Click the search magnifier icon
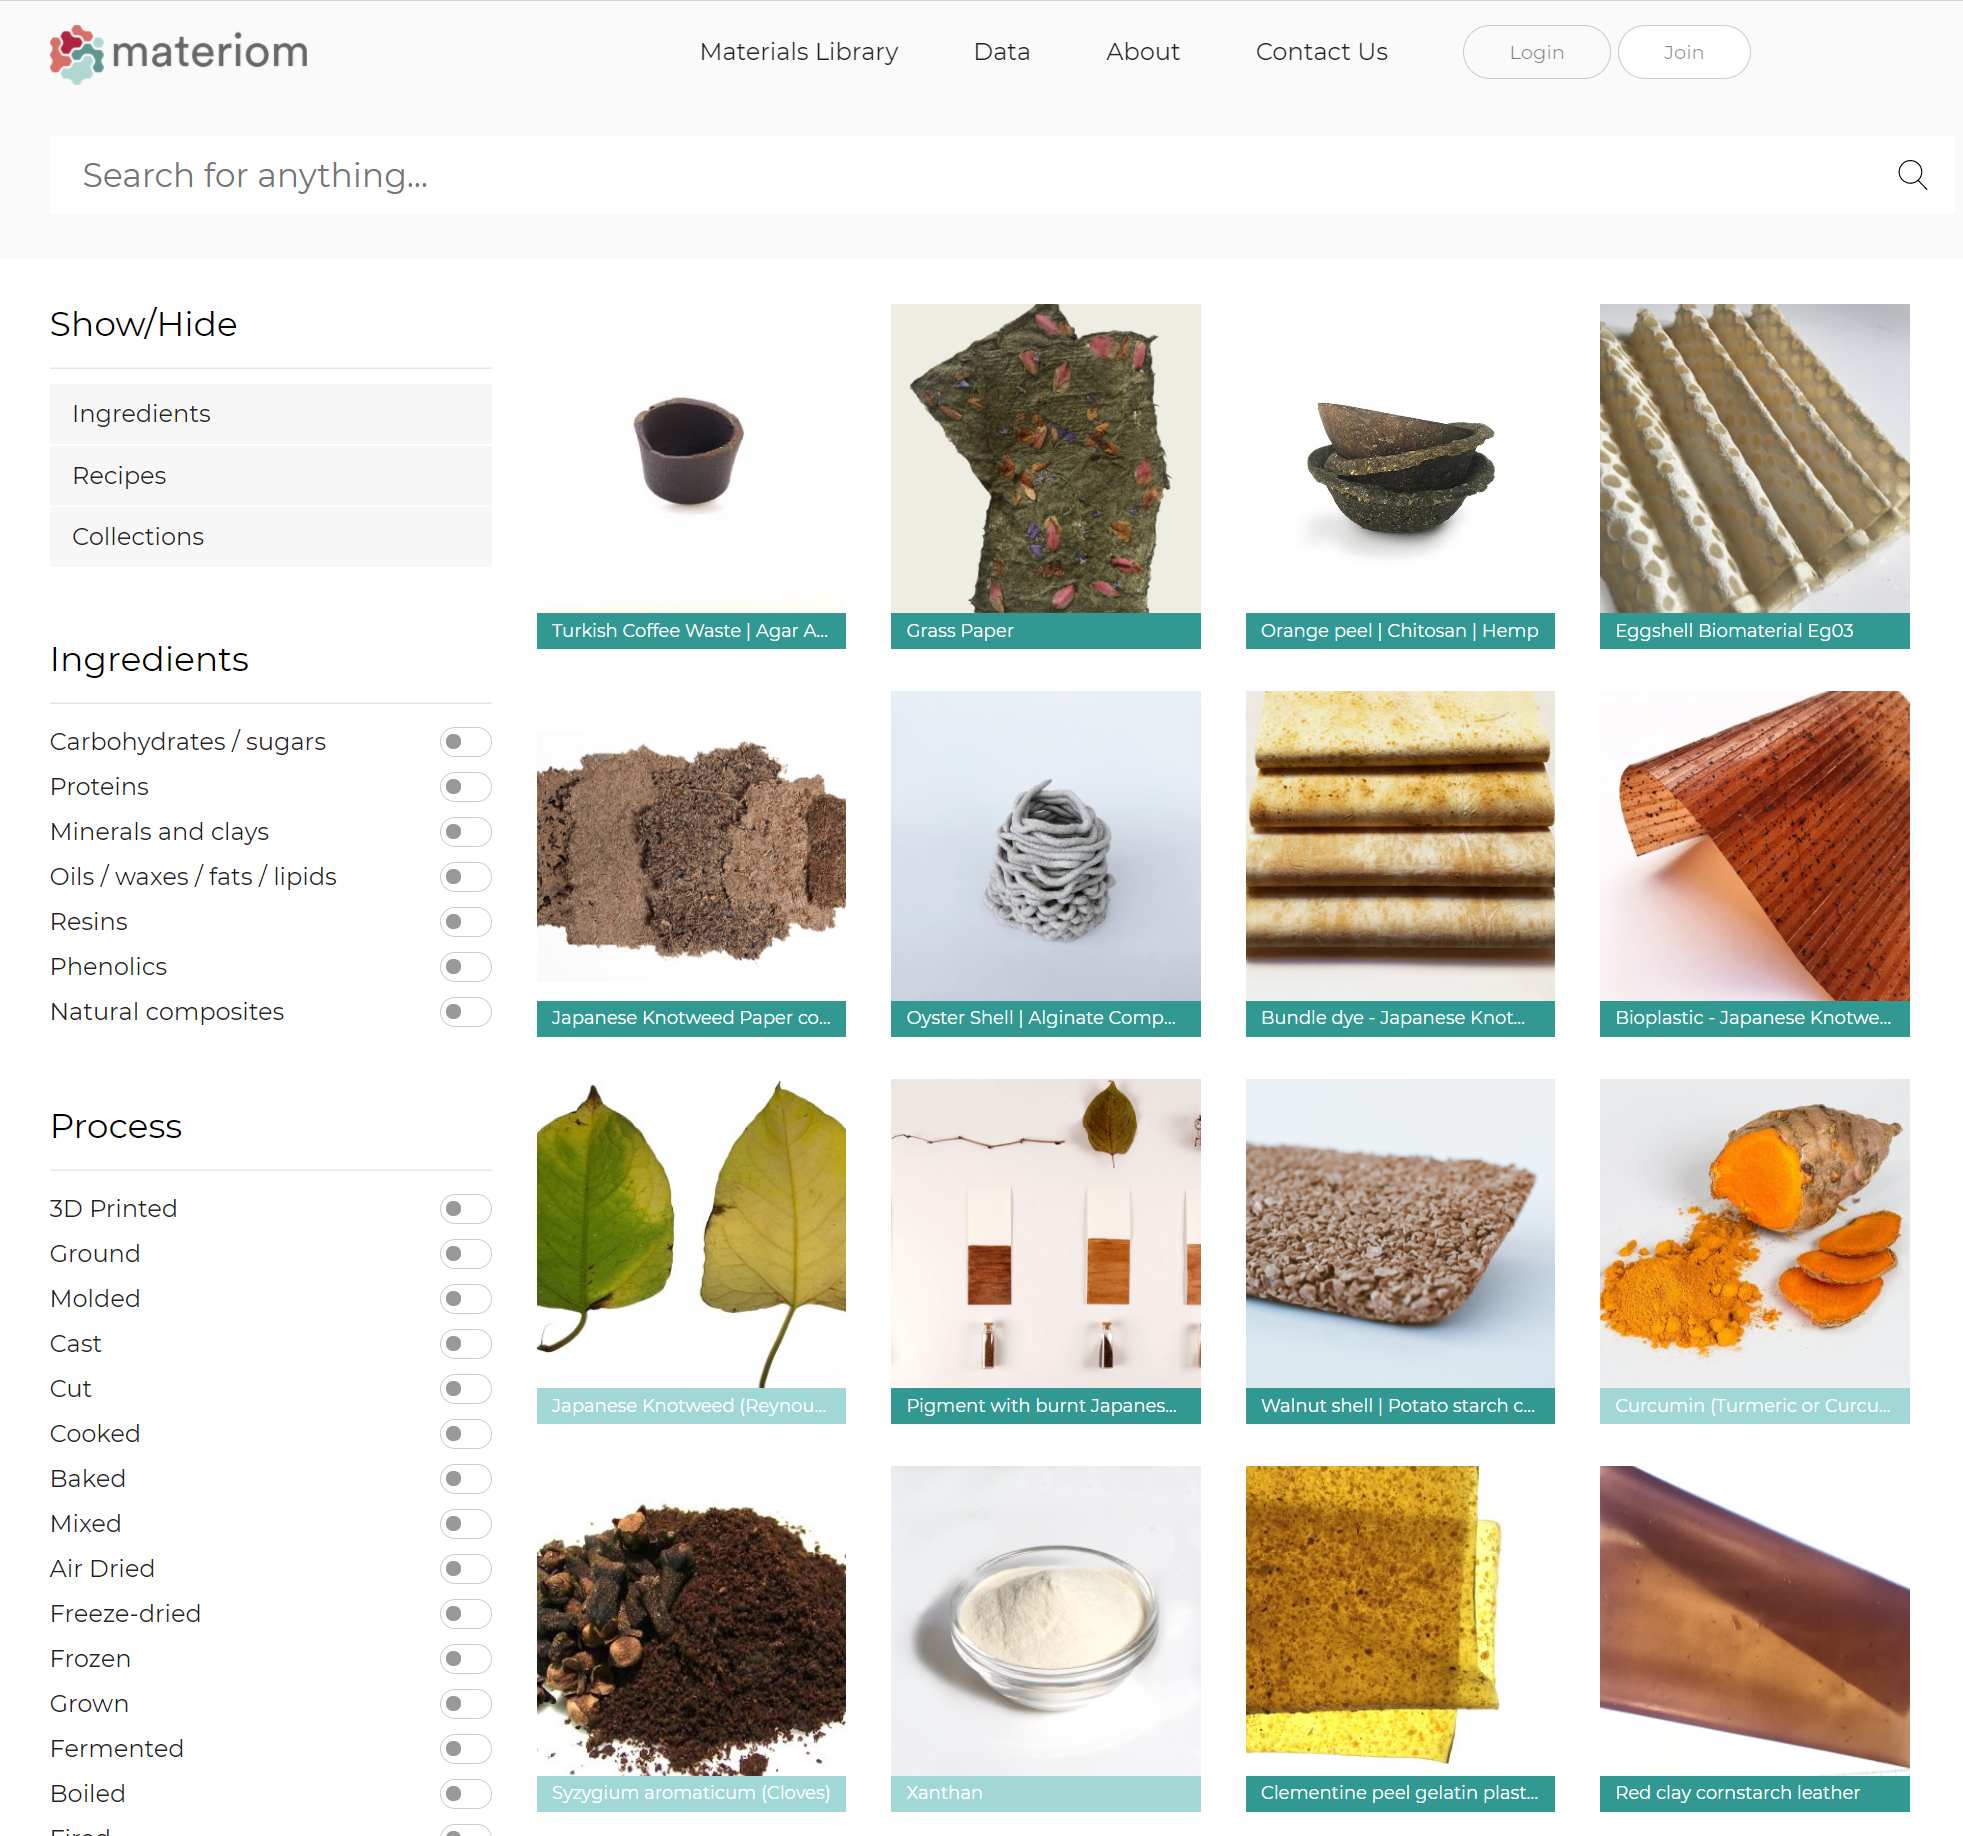The image size is (1963, 1836). (1911, 175)
